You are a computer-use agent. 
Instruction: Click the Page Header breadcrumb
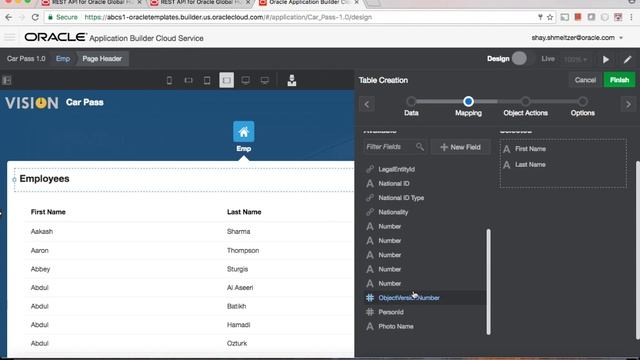point(102,59)
